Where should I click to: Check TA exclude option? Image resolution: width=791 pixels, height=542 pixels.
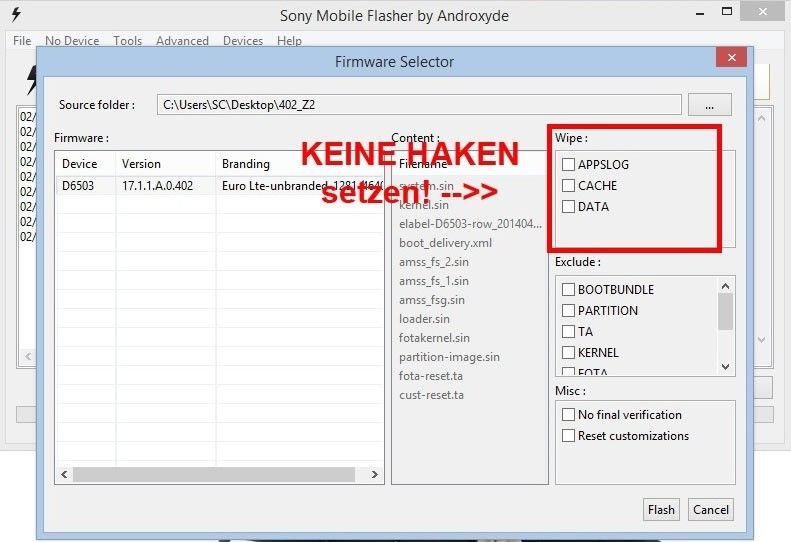coord(569,332)
